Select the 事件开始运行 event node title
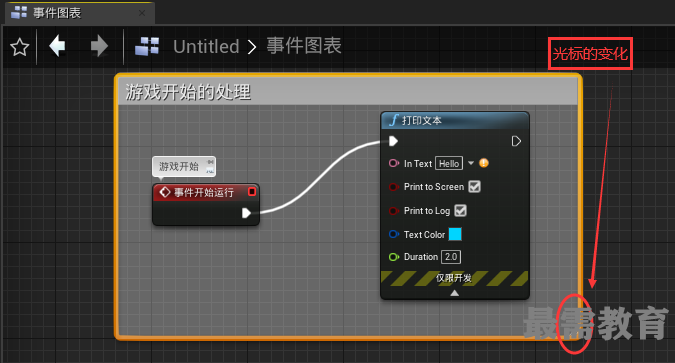675x363 pixels. click(x=204, y=192)
